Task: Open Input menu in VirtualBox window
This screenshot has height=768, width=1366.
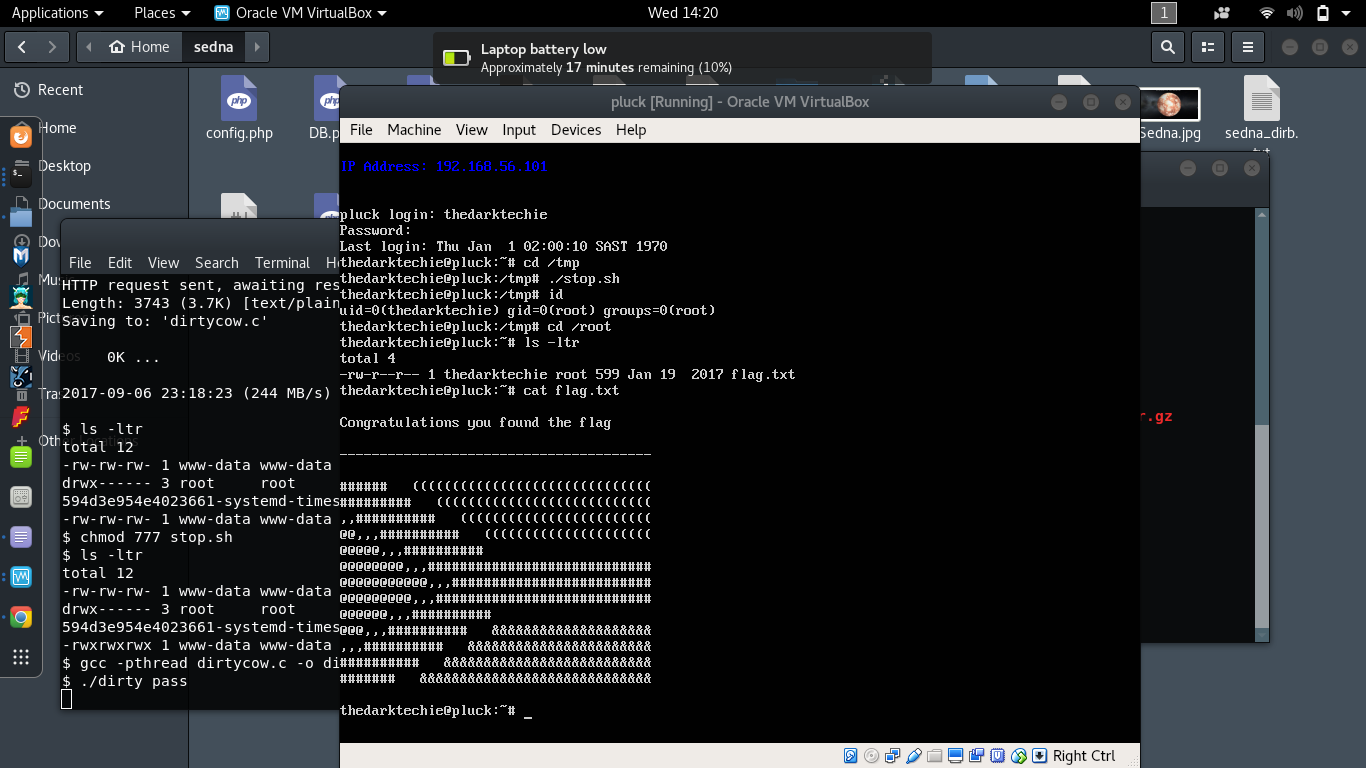Action: [x=519, y=130]
